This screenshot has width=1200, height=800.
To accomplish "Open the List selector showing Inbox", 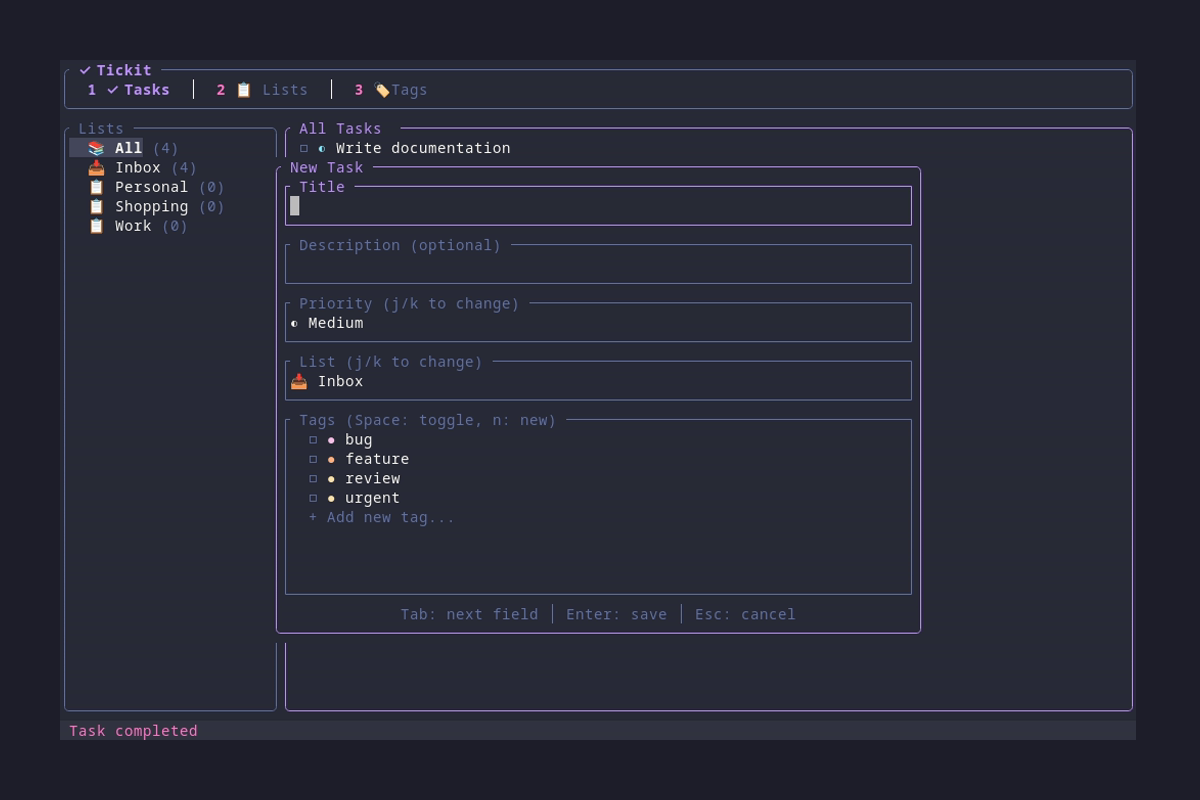I will pos(598,380).
